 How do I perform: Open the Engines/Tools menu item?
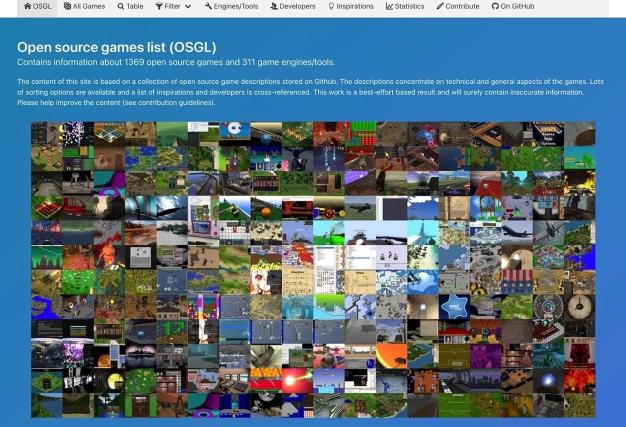[x=232, y=6]
